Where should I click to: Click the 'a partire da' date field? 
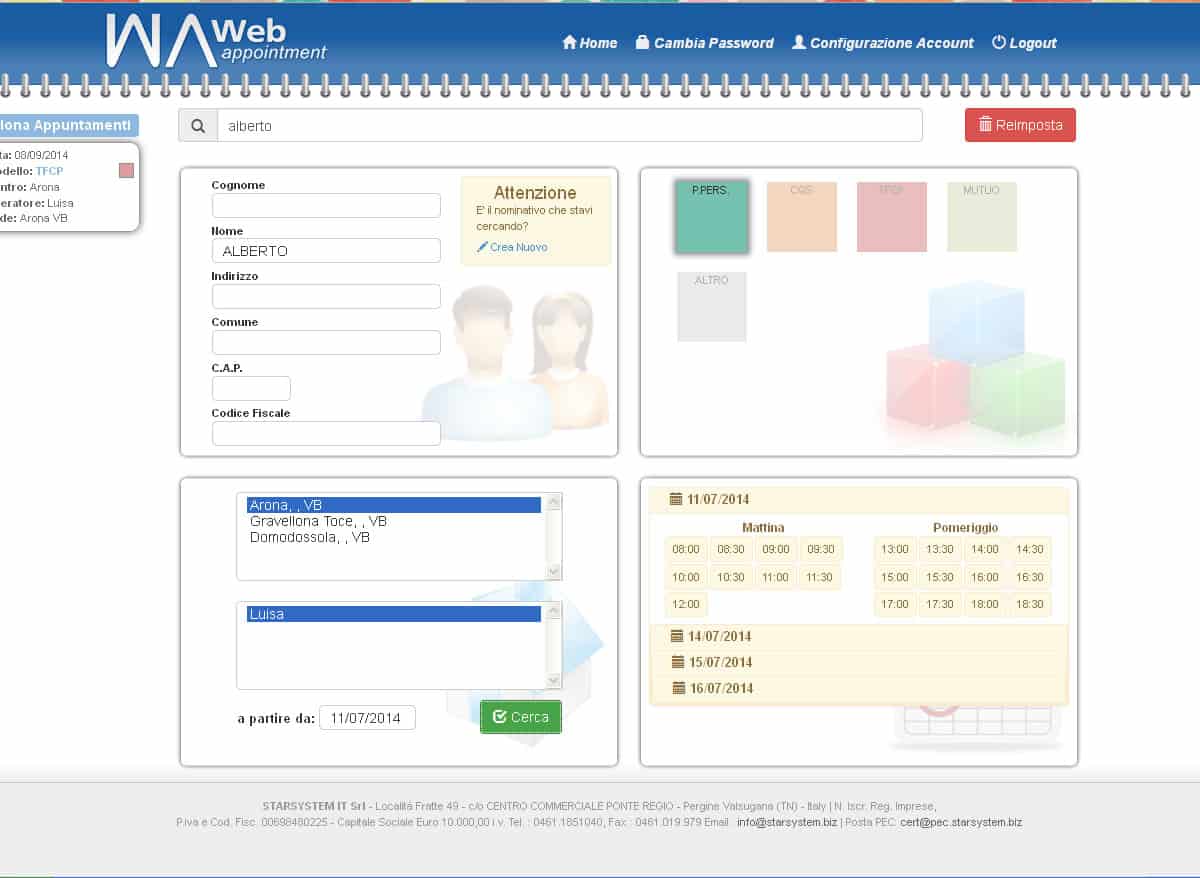[x=367, y=718]
